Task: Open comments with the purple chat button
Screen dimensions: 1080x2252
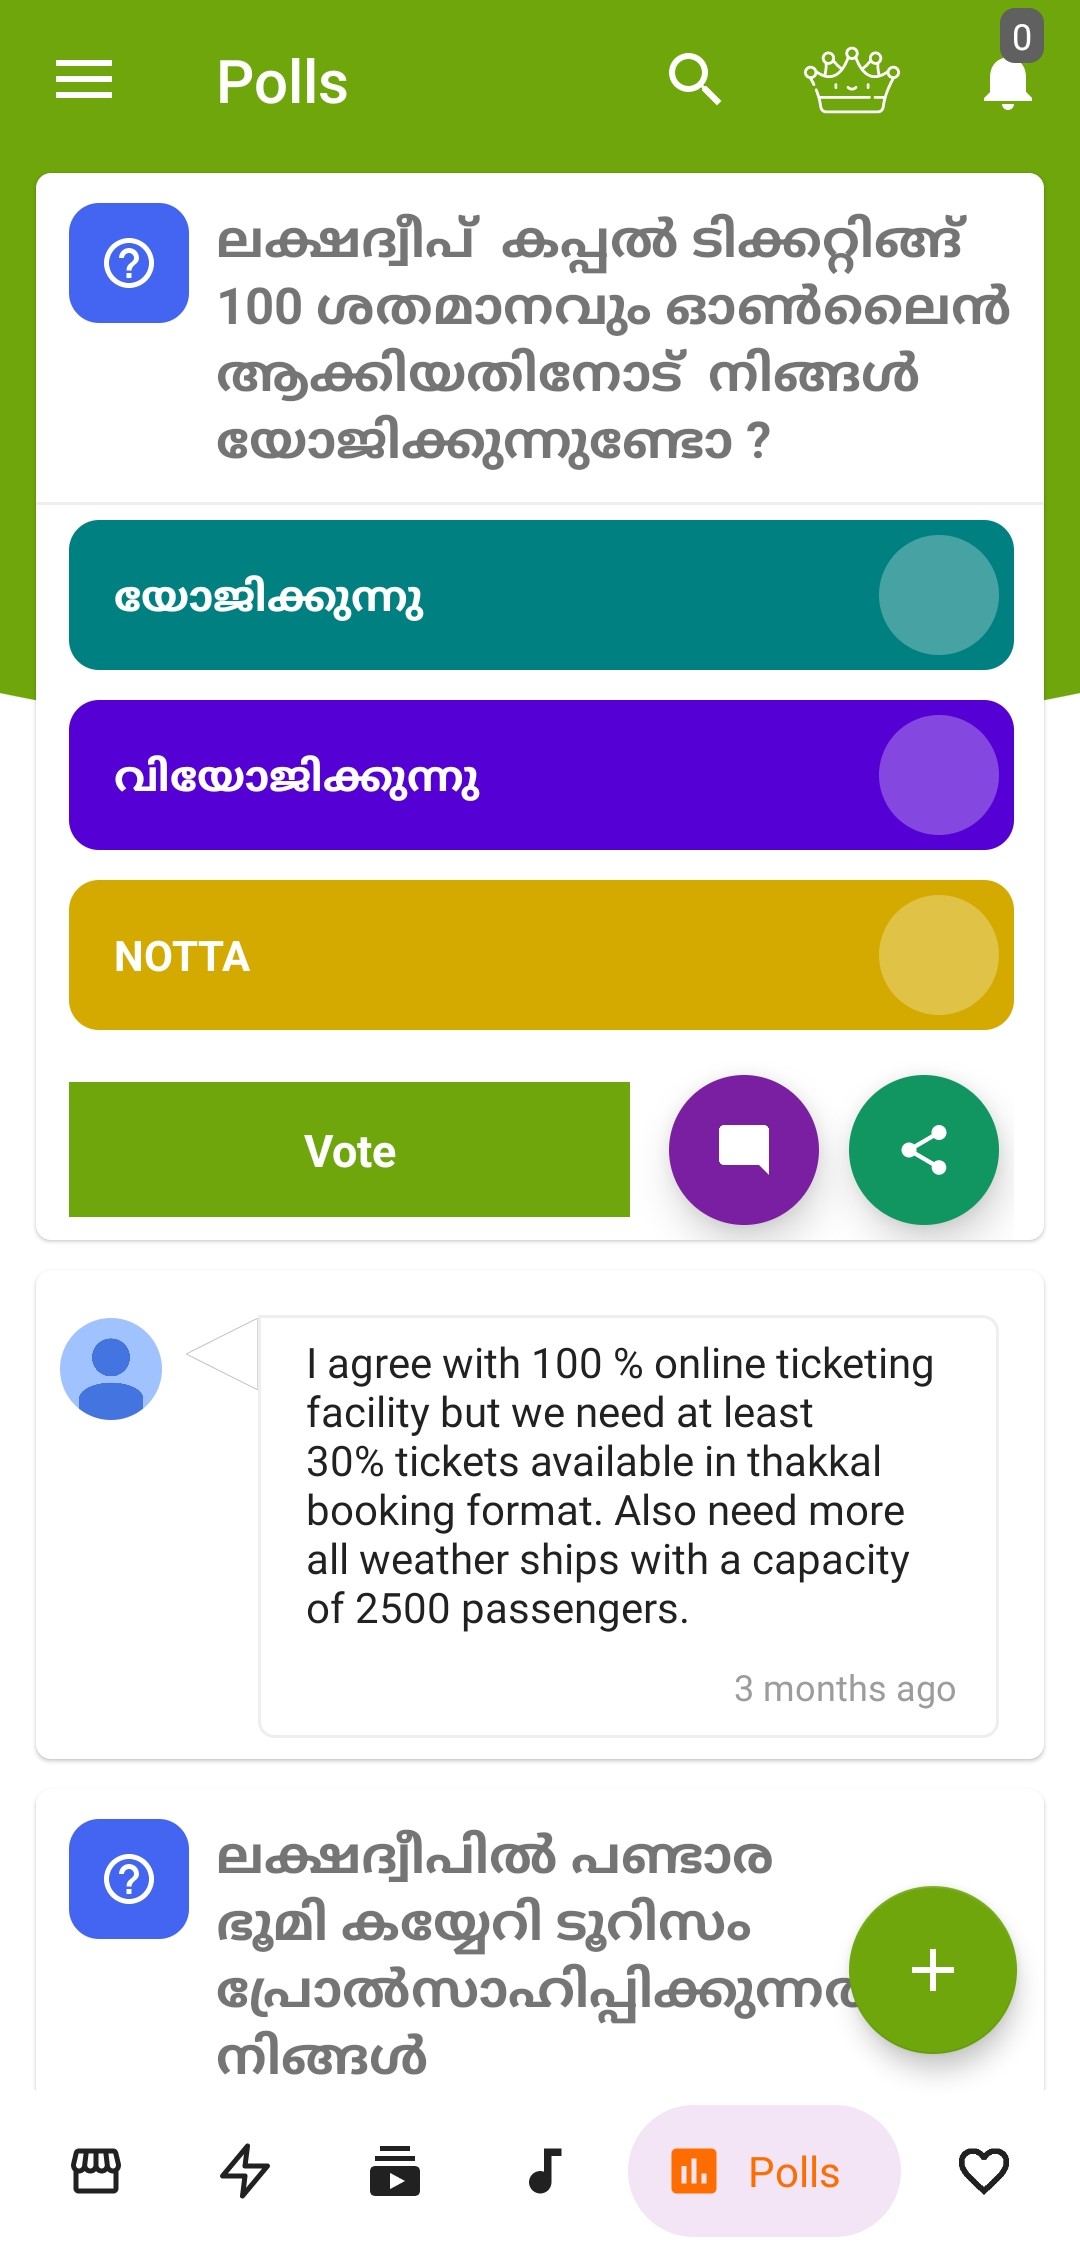Action: 744,1150
